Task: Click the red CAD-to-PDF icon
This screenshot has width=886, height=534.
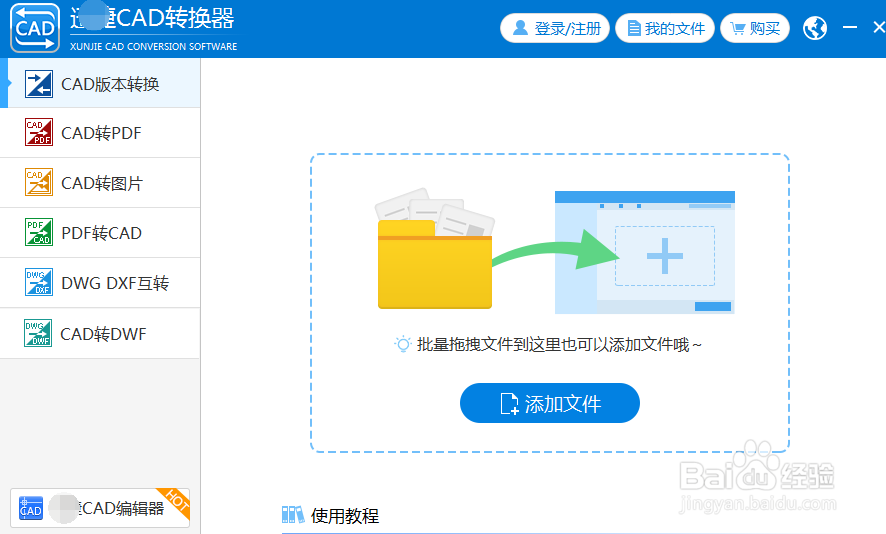Action: click(39, 132)
